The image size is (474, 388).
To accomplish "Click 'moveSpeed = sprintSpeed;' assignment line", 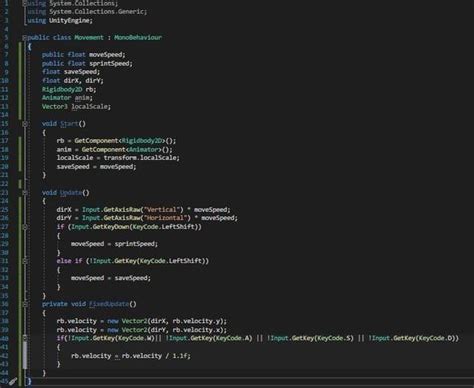I will 114,244.
